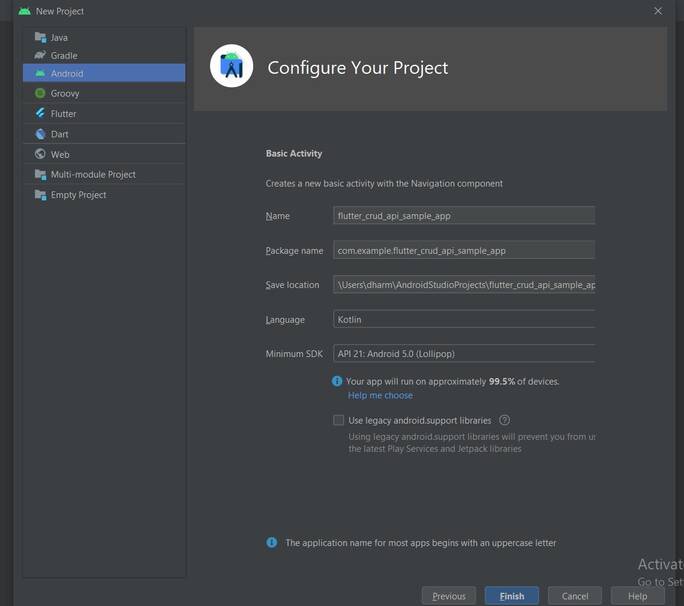Open the Language dropdown showing Kotlin
Viewport: 684px width, 606px height.
click(463, 319)
